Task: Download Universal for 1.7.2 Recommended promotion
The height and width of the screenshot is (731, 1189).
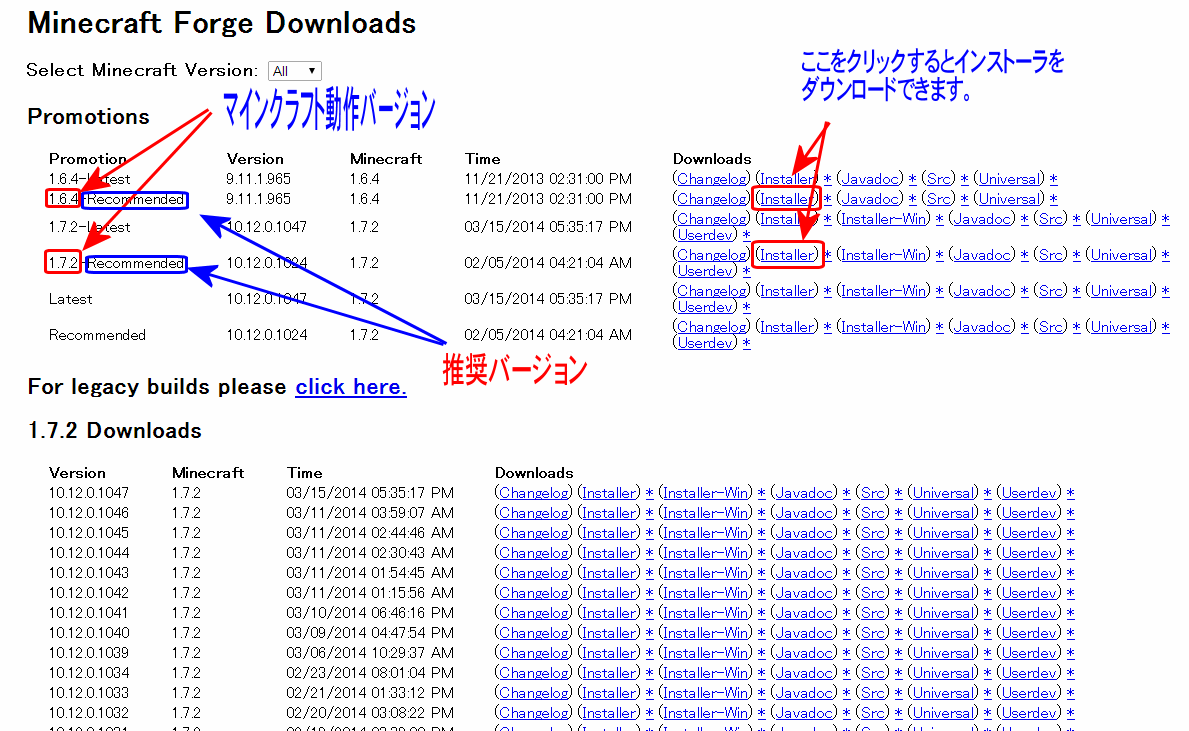Action: (1121, 256)
